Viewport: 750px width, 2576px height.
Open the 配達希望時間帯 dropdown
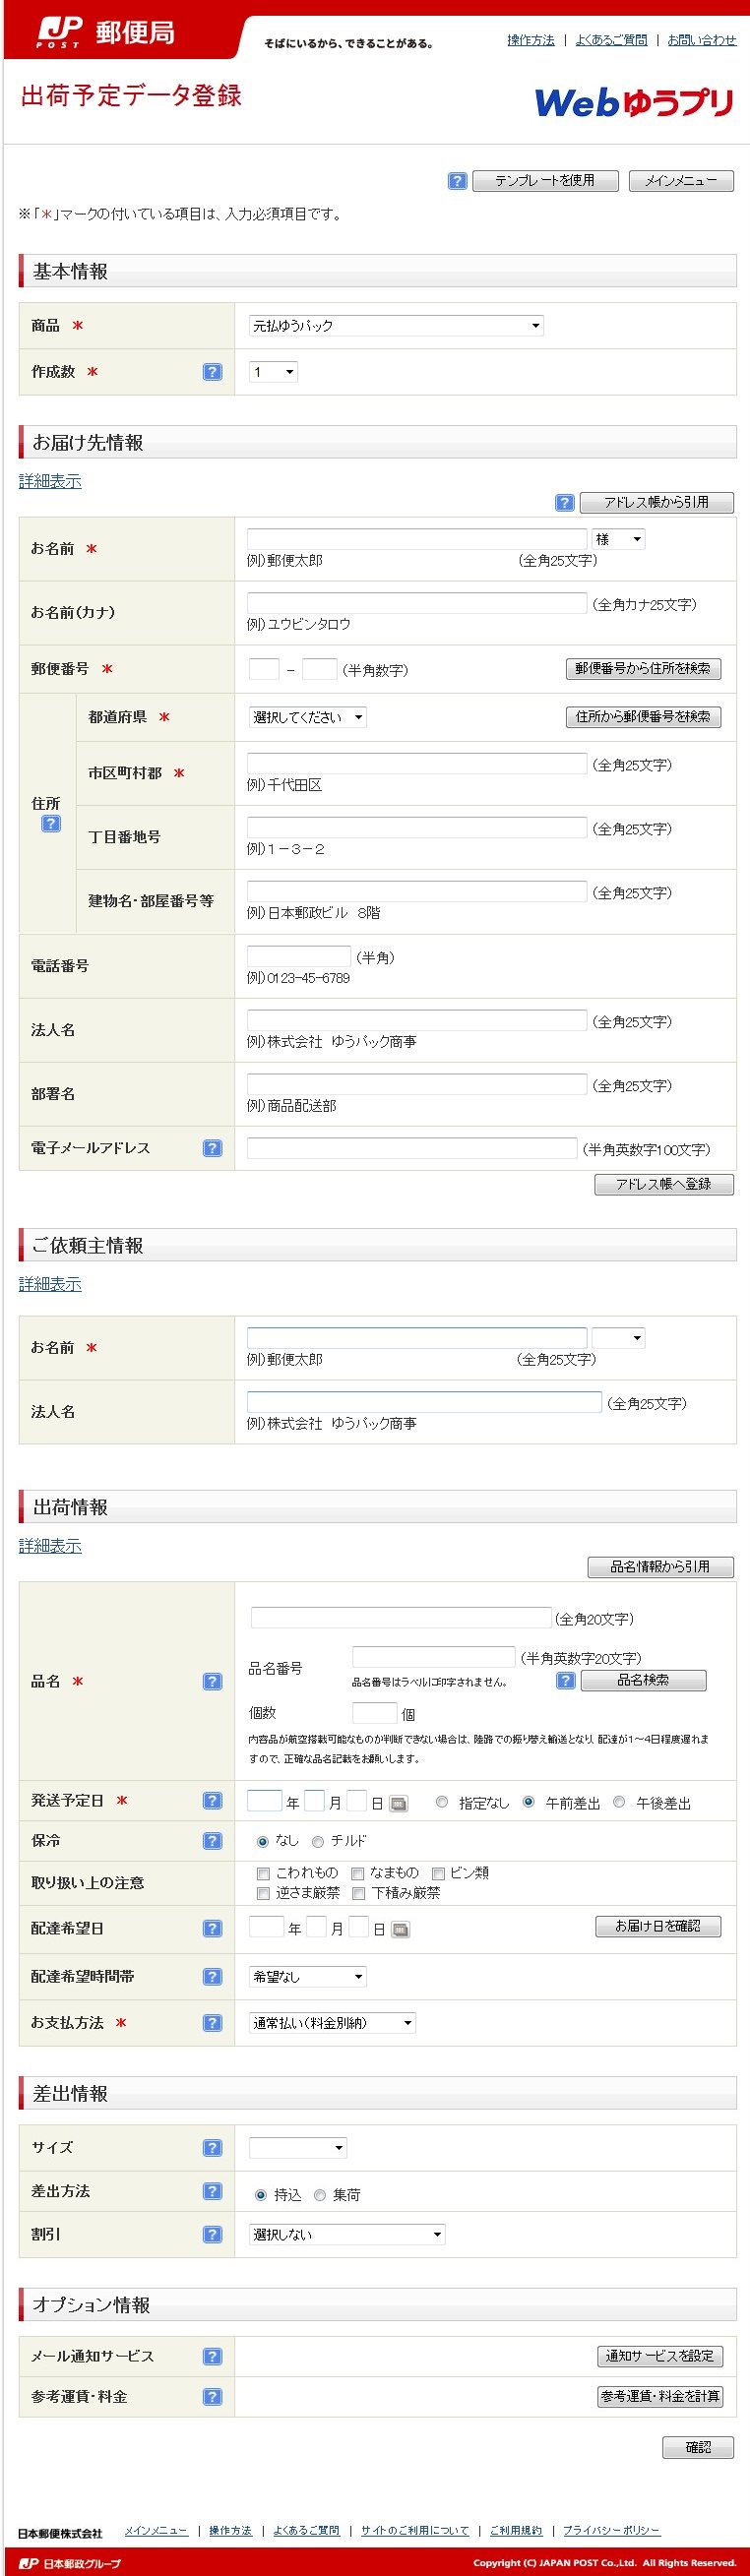(x=308, y=1977)
